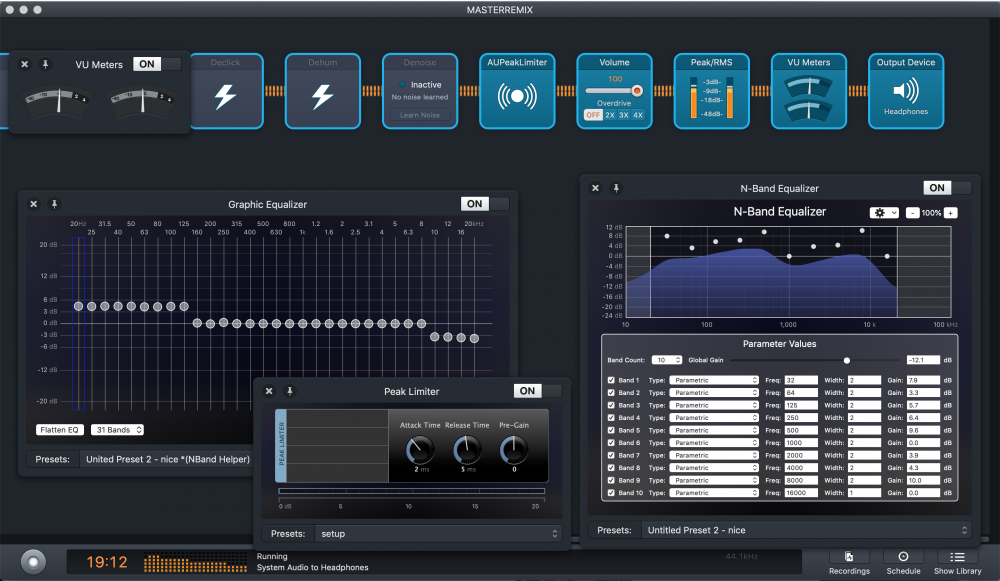Open the Declick block in the chain

coord(226,91)
